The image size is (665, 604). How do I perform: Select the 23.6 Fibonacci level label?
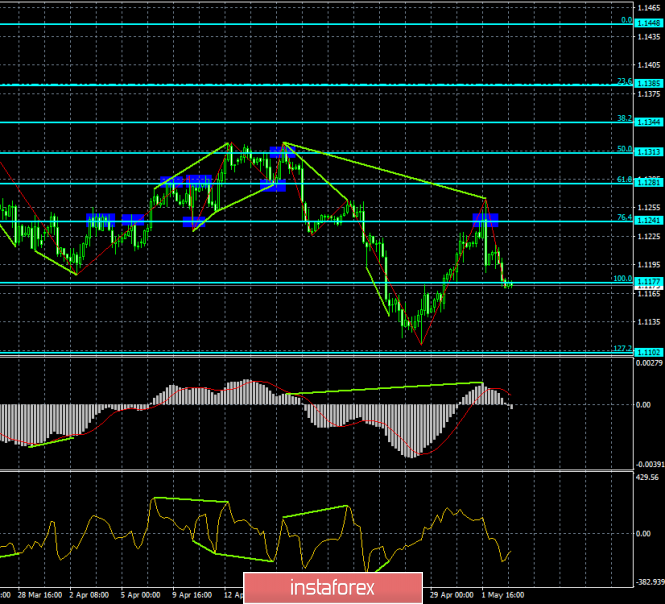coord(625,81)
